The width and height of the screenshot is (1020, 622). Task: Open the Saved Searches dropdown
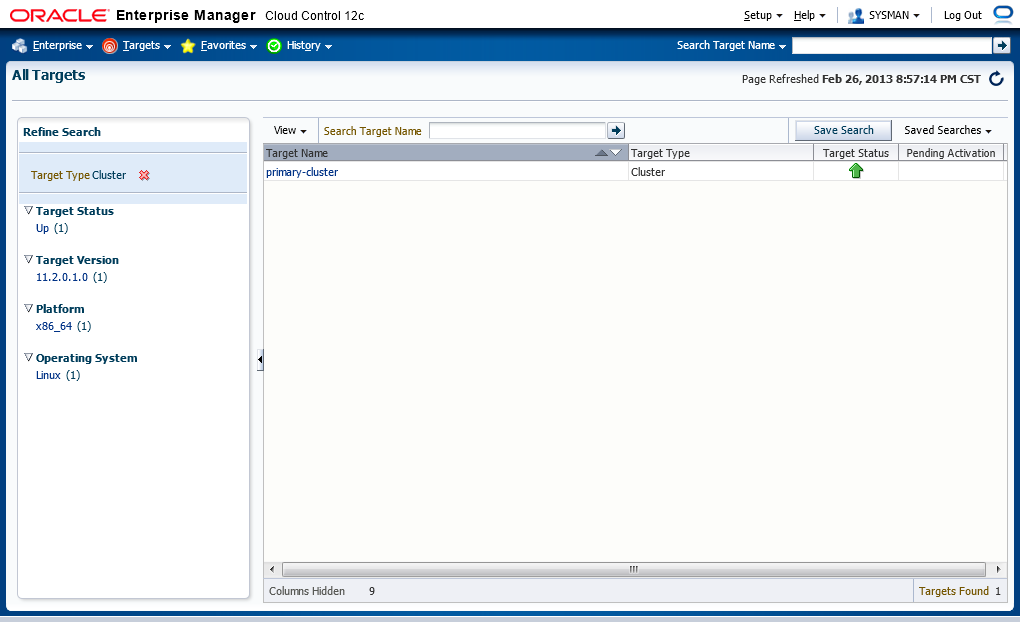coord(948,130)
